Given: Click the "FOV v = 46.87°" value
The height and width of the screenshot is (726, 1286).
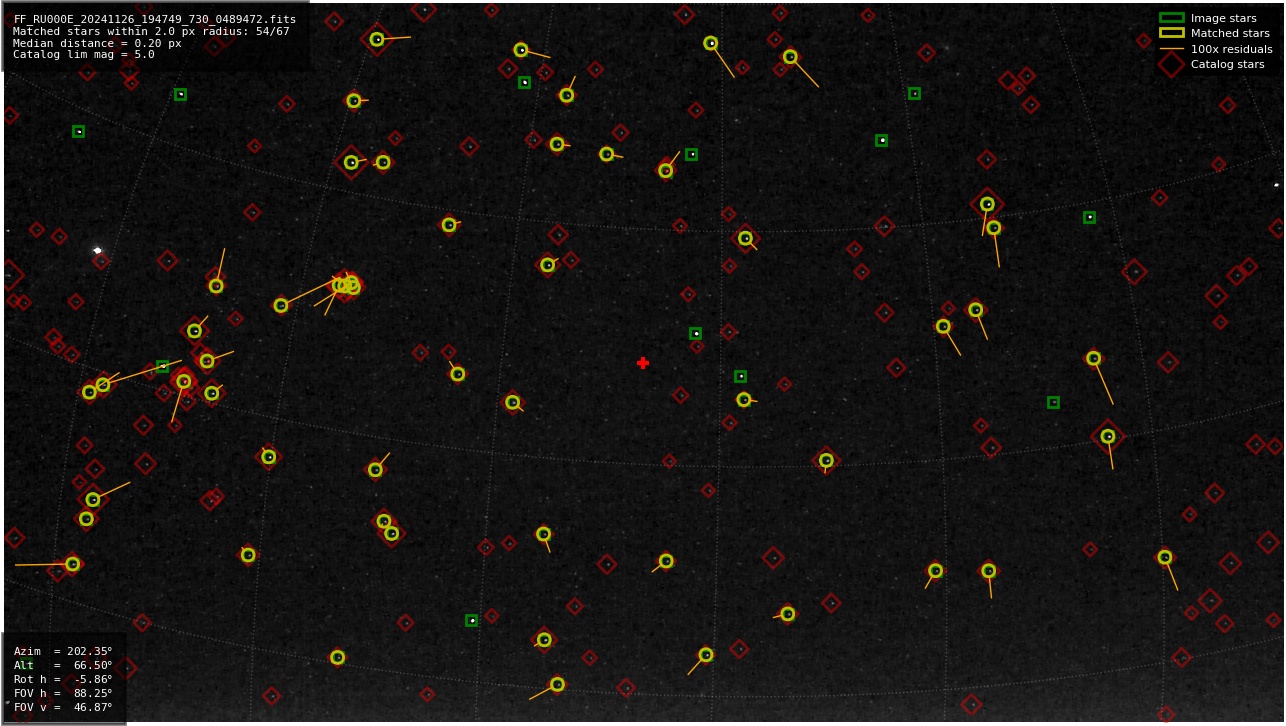Looking at the screenshot, I should point(63,707).
